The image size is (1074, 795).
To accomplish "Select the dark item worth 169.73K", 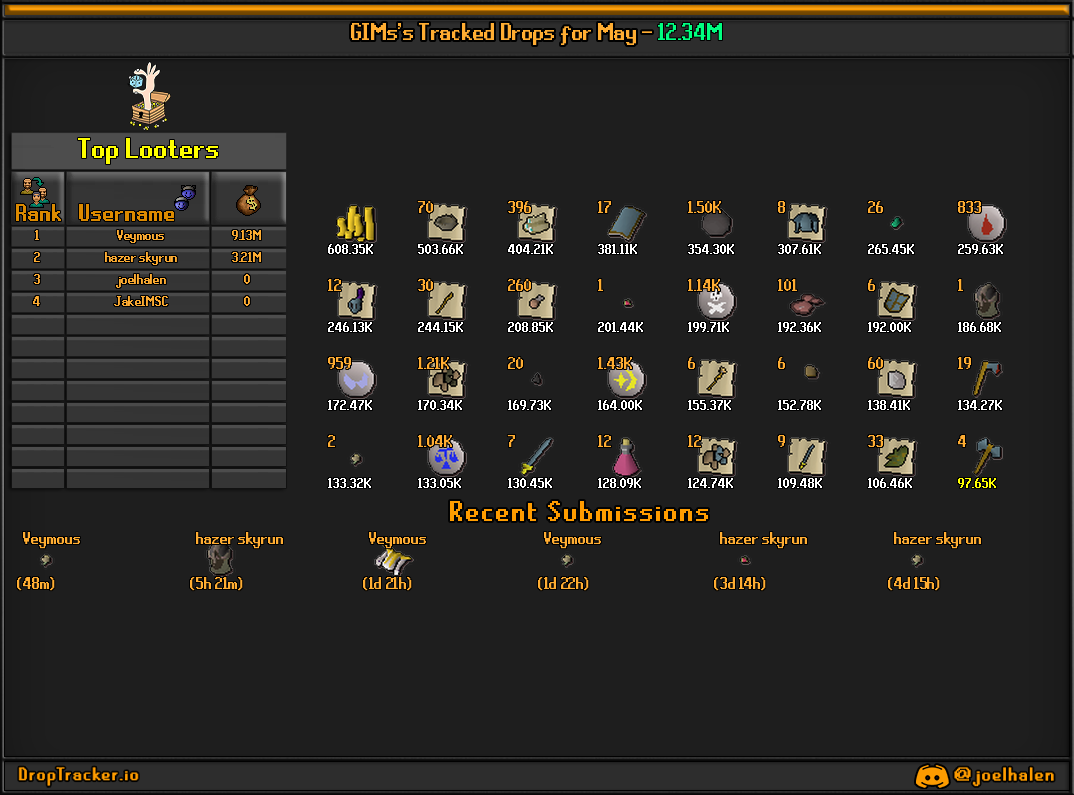I will pyautogui.click(x=537, y=379).
